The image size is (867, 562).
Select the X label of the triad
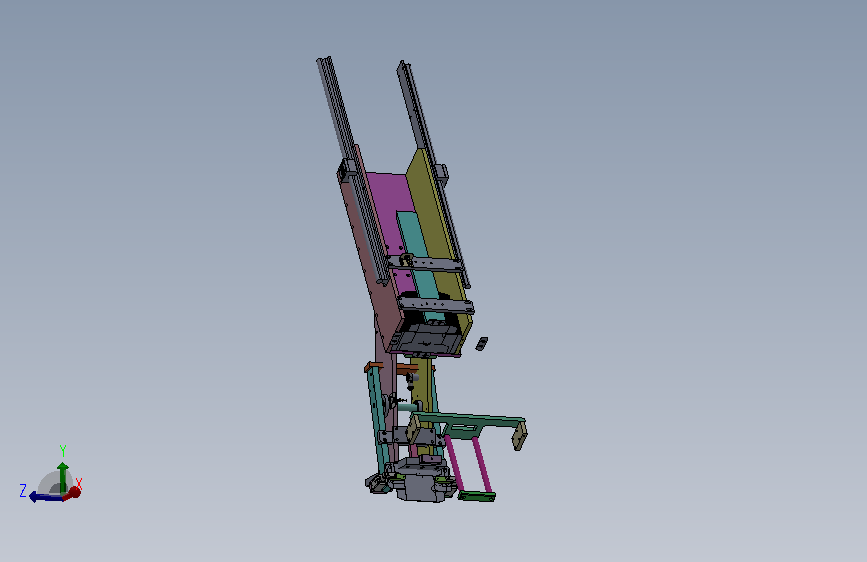79,484
